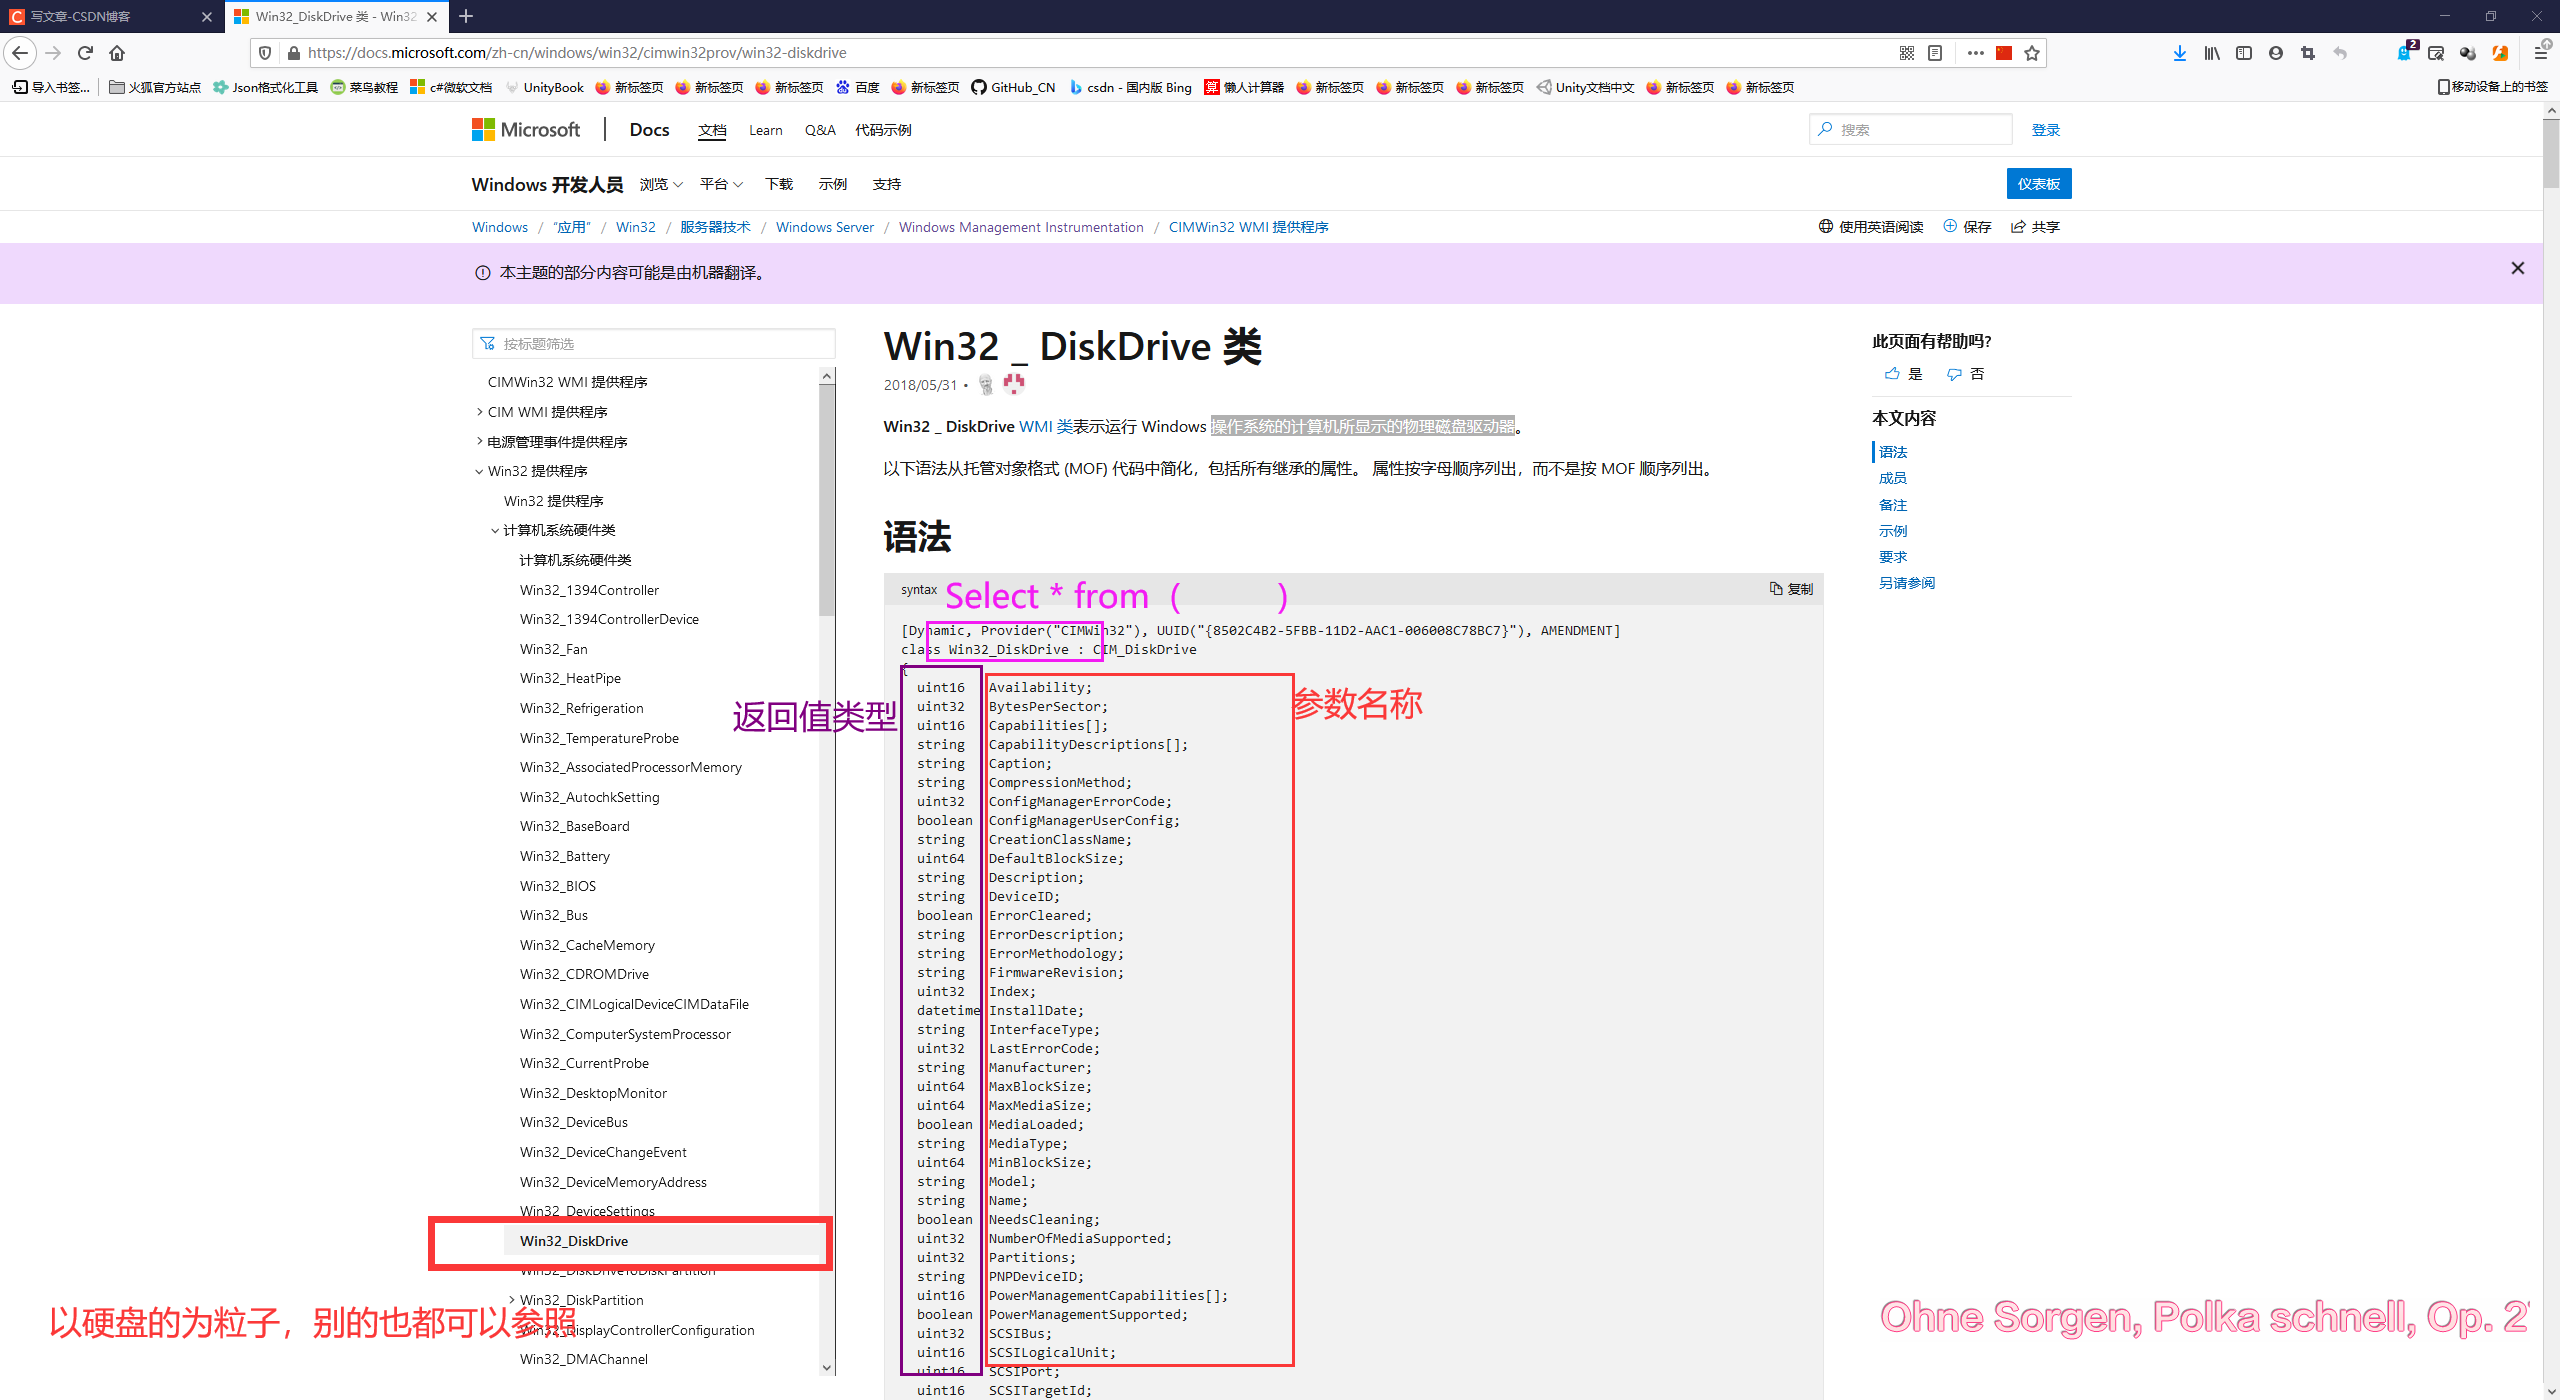The width and height of the screenshot is (2560, 1400).
Task: Switch page language with 使用英语阅读 globe icon
Action: pyautogui.click(x=1825, y=226)
